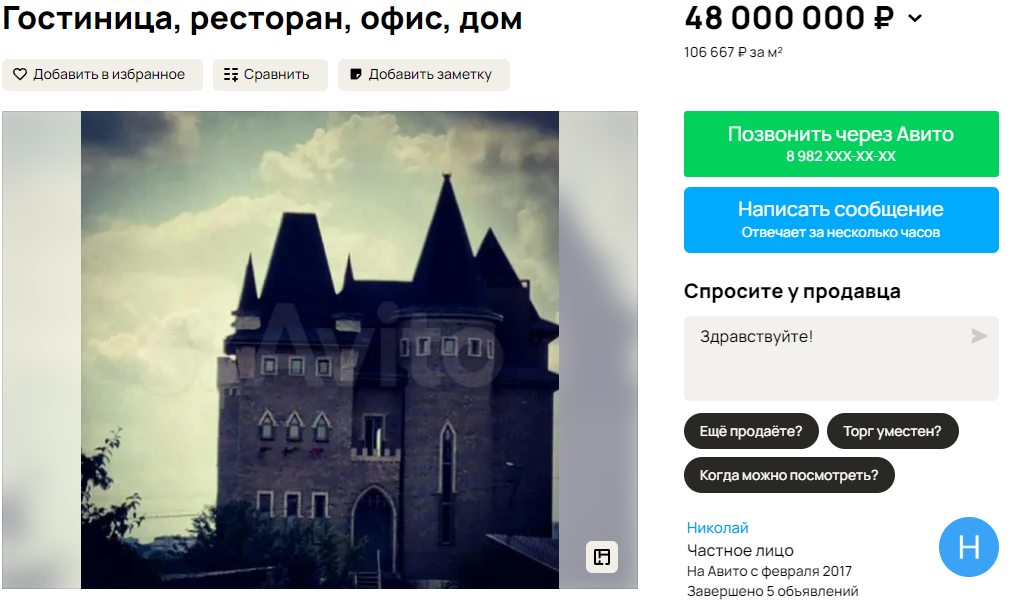
Task: Open the castle photo in gallery
Action: [x=320, y=350]
